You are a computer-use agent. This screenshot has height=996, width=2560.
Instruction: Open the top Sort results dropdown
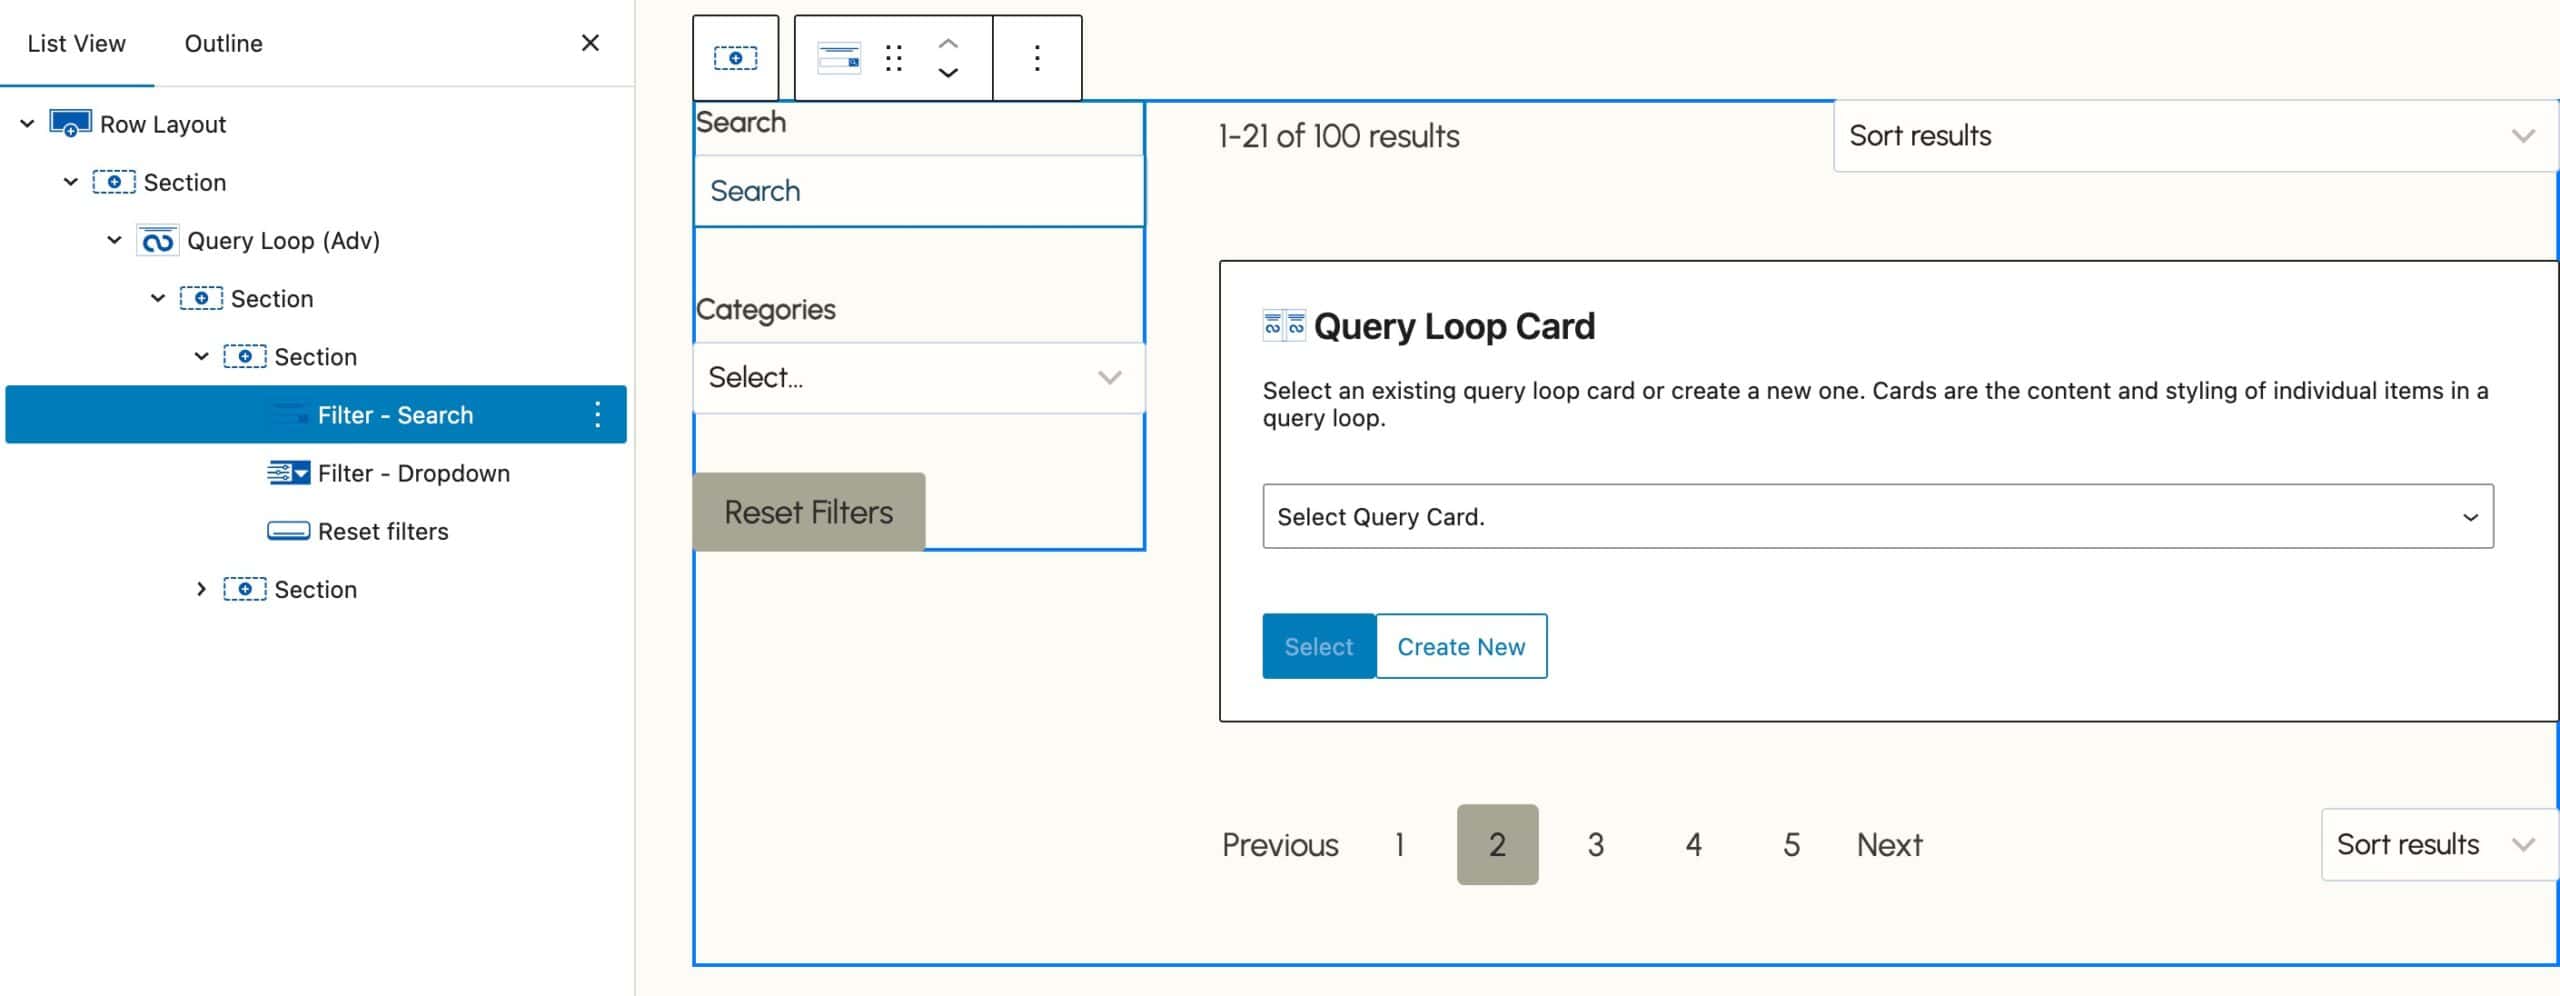click(2194, 136)
